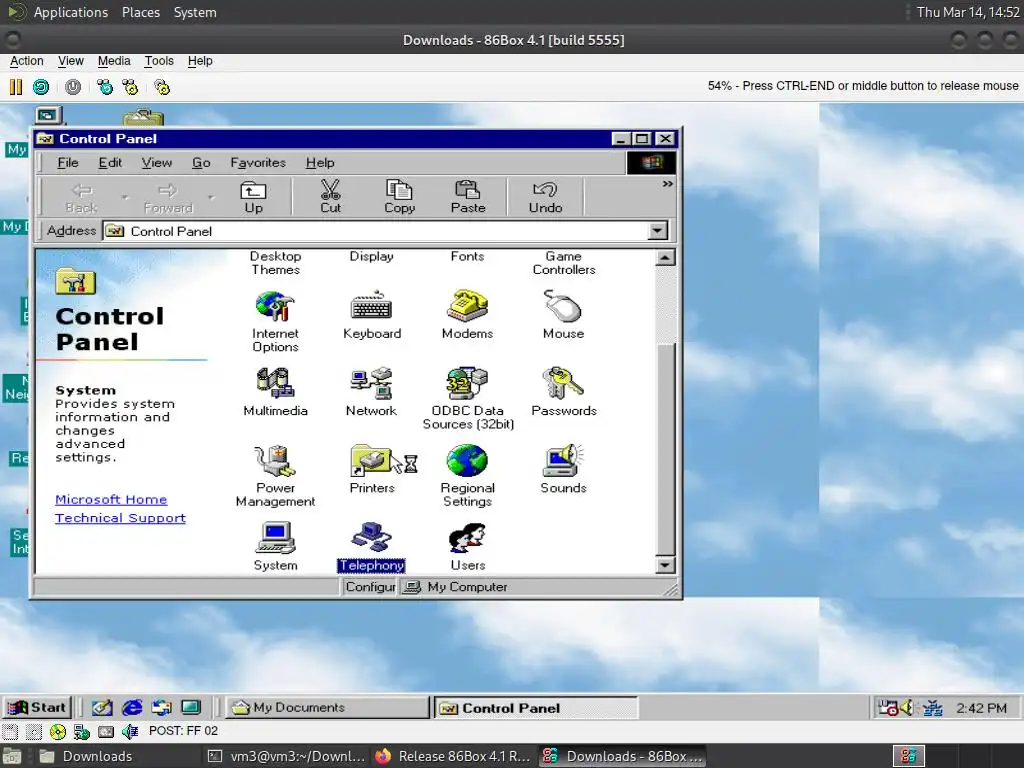Click the volume speaker tray icon
This screenshot has width=1024, height=768.
click(906, 708)
